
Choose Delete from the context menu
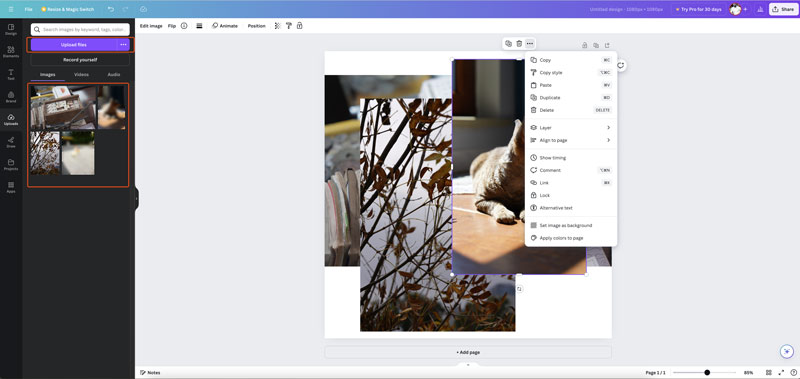tap(571, 110)
